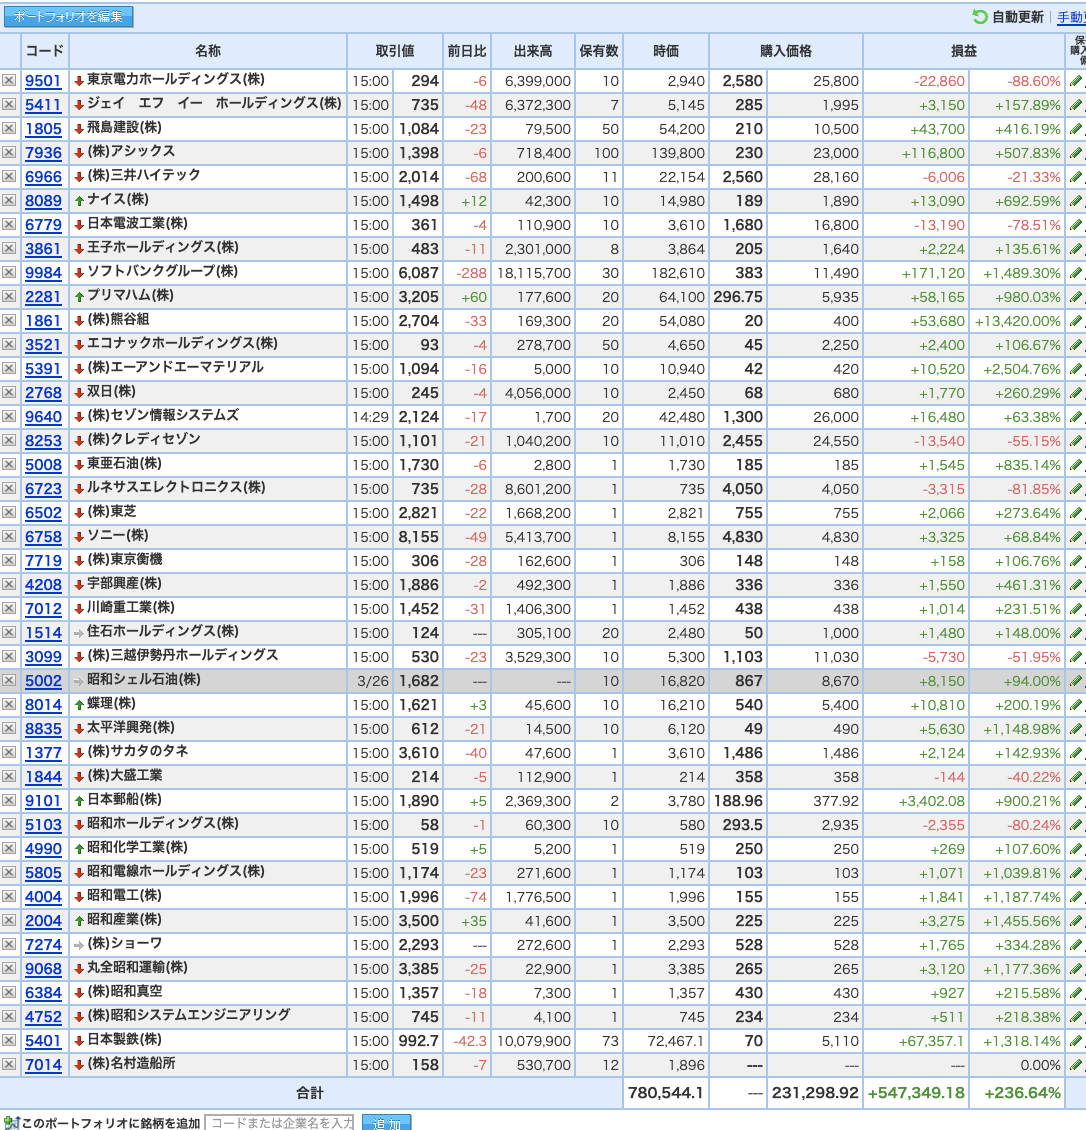Edit 日本郵船 holding pencil icon

click(x=1076, y=801)
